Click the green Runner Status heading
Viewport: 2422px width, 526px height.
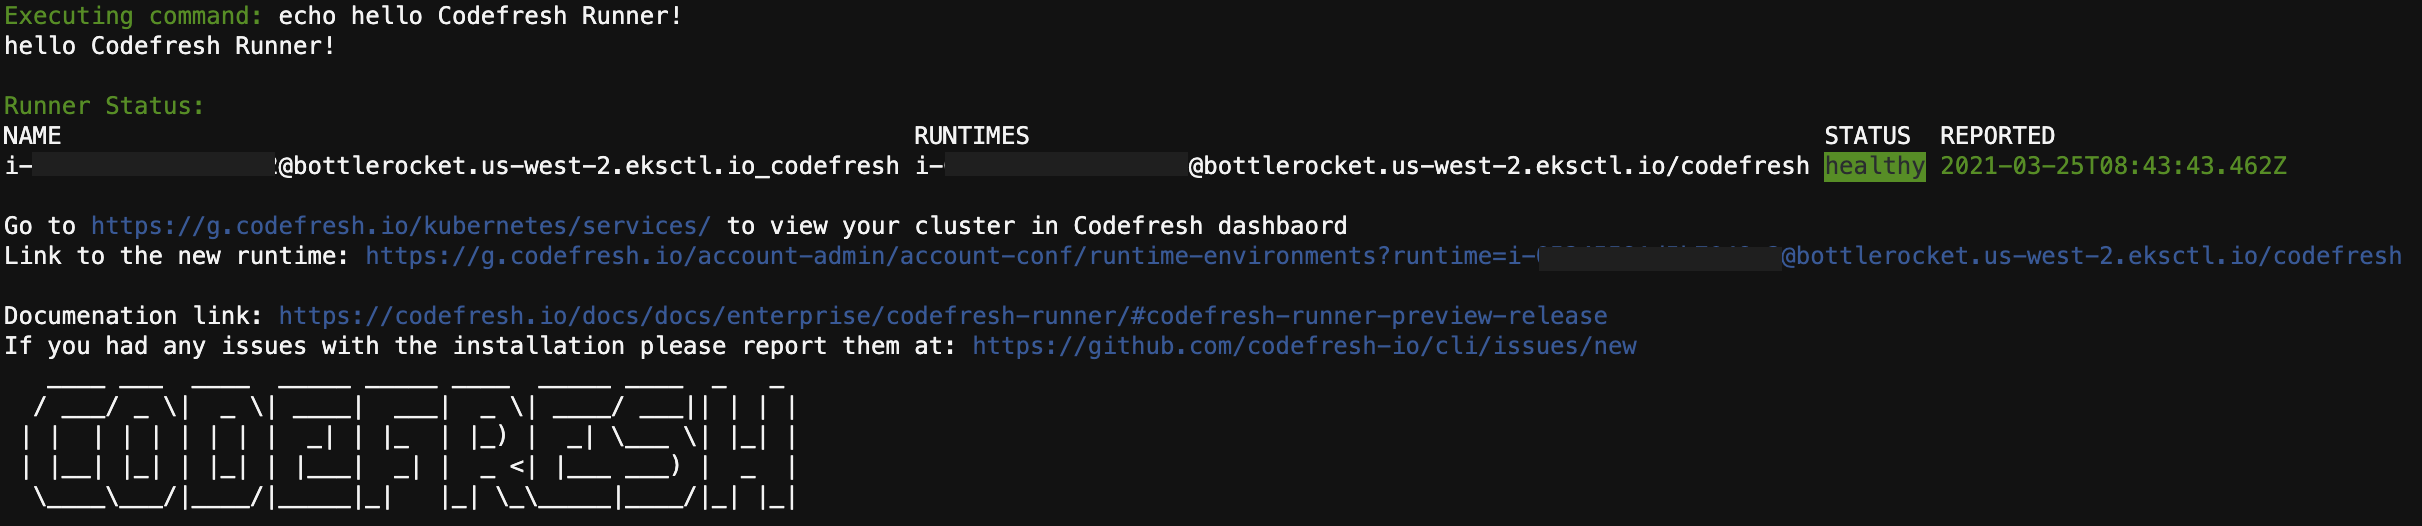[x=104, y=106]
